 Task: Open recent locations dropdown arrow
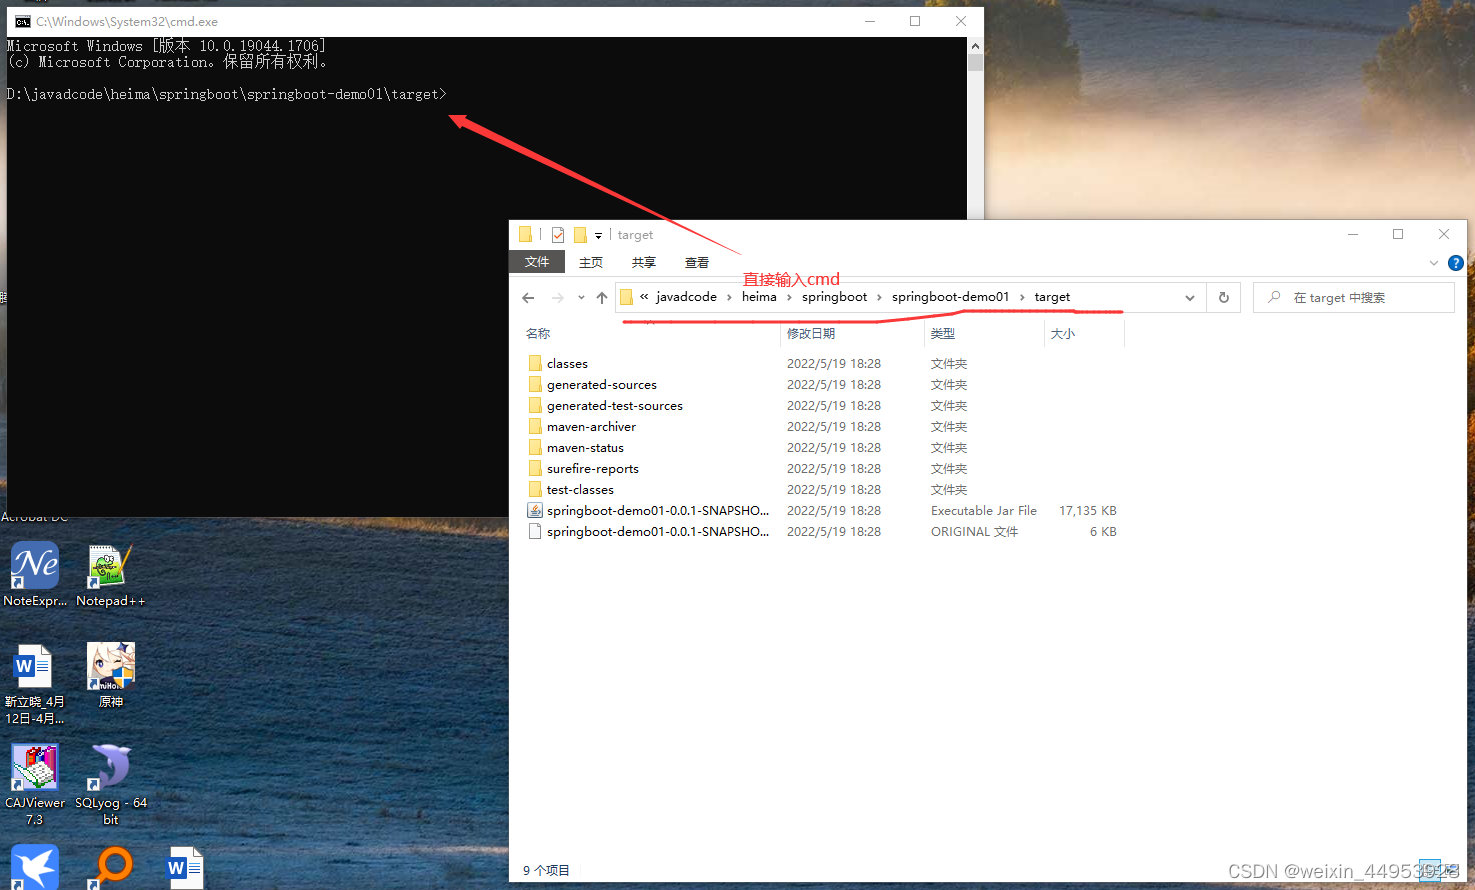(581, 297)
